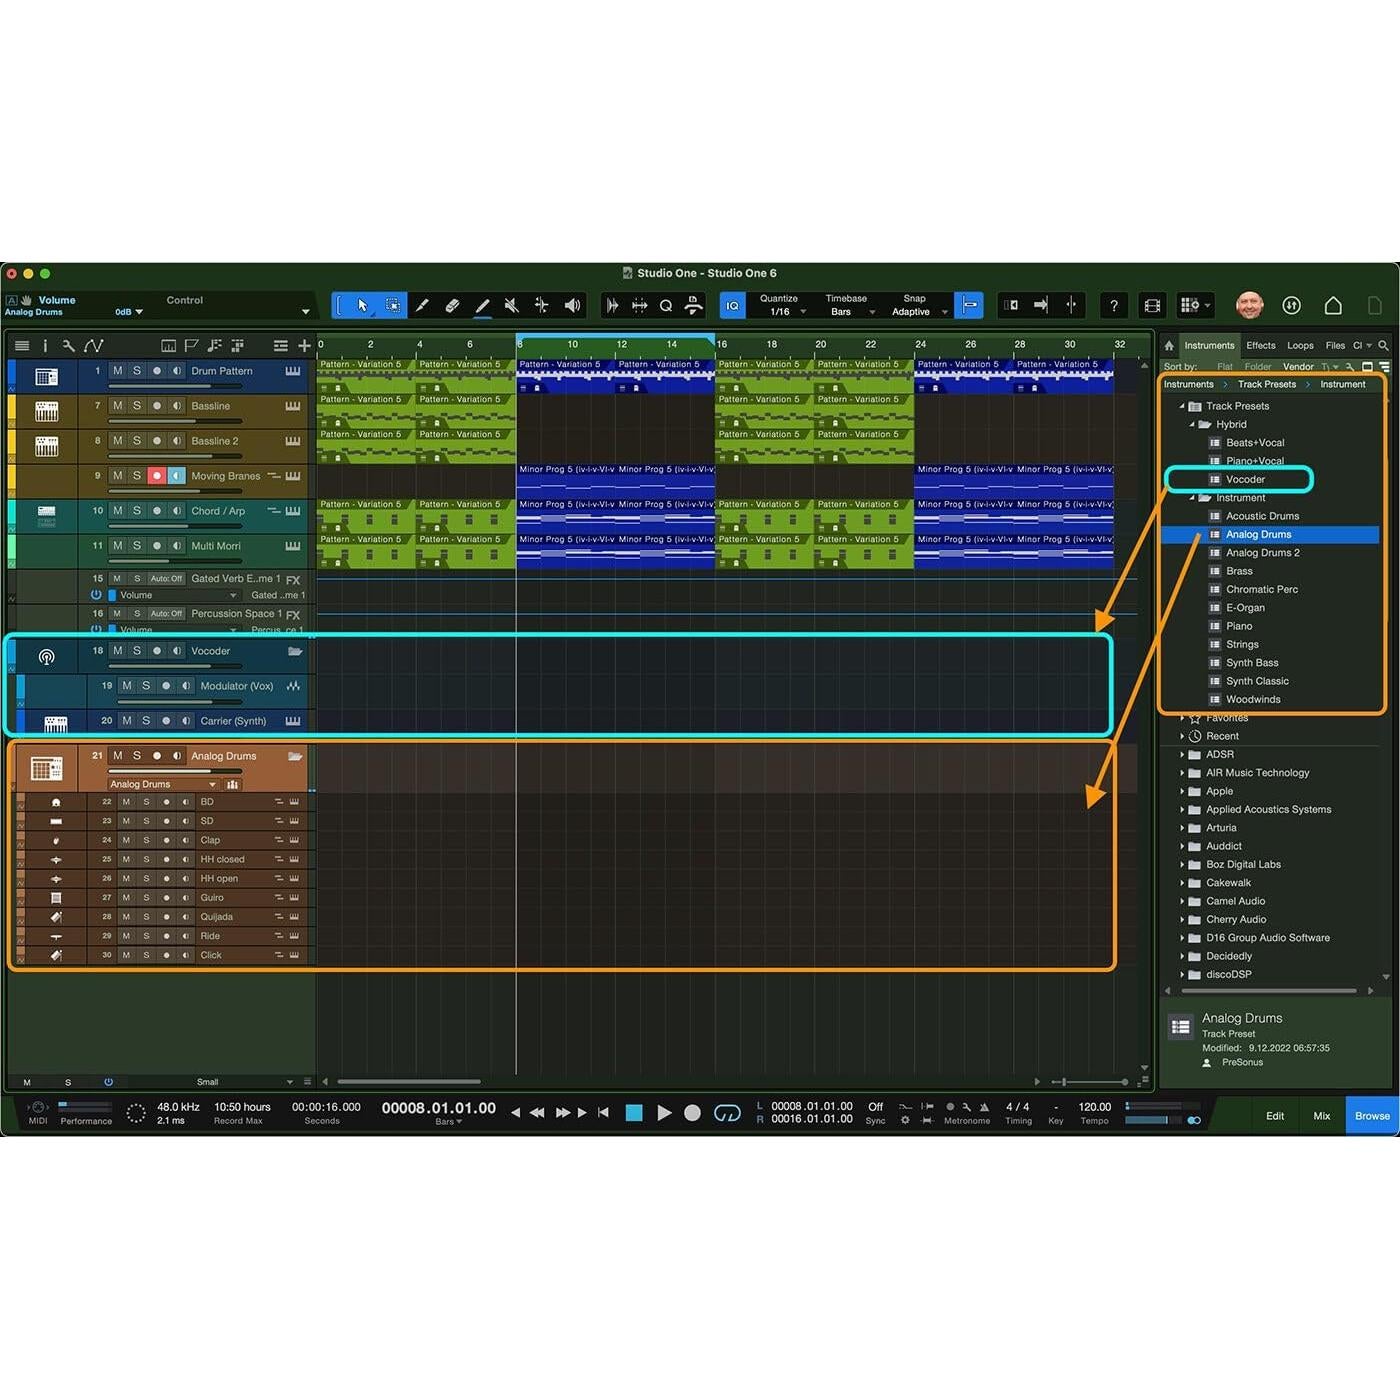Open the Quantize value dropdown
Image resolution: width=1400 pixels, height=1400 pixels.
tap(801, 311)
